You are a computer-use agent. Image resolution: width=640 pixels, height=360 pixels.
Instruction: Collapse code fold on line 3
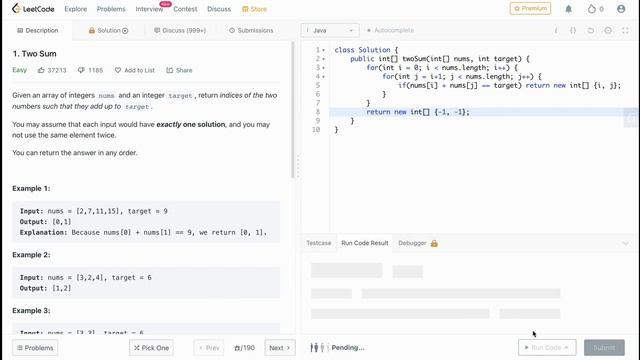click(324, 68)
